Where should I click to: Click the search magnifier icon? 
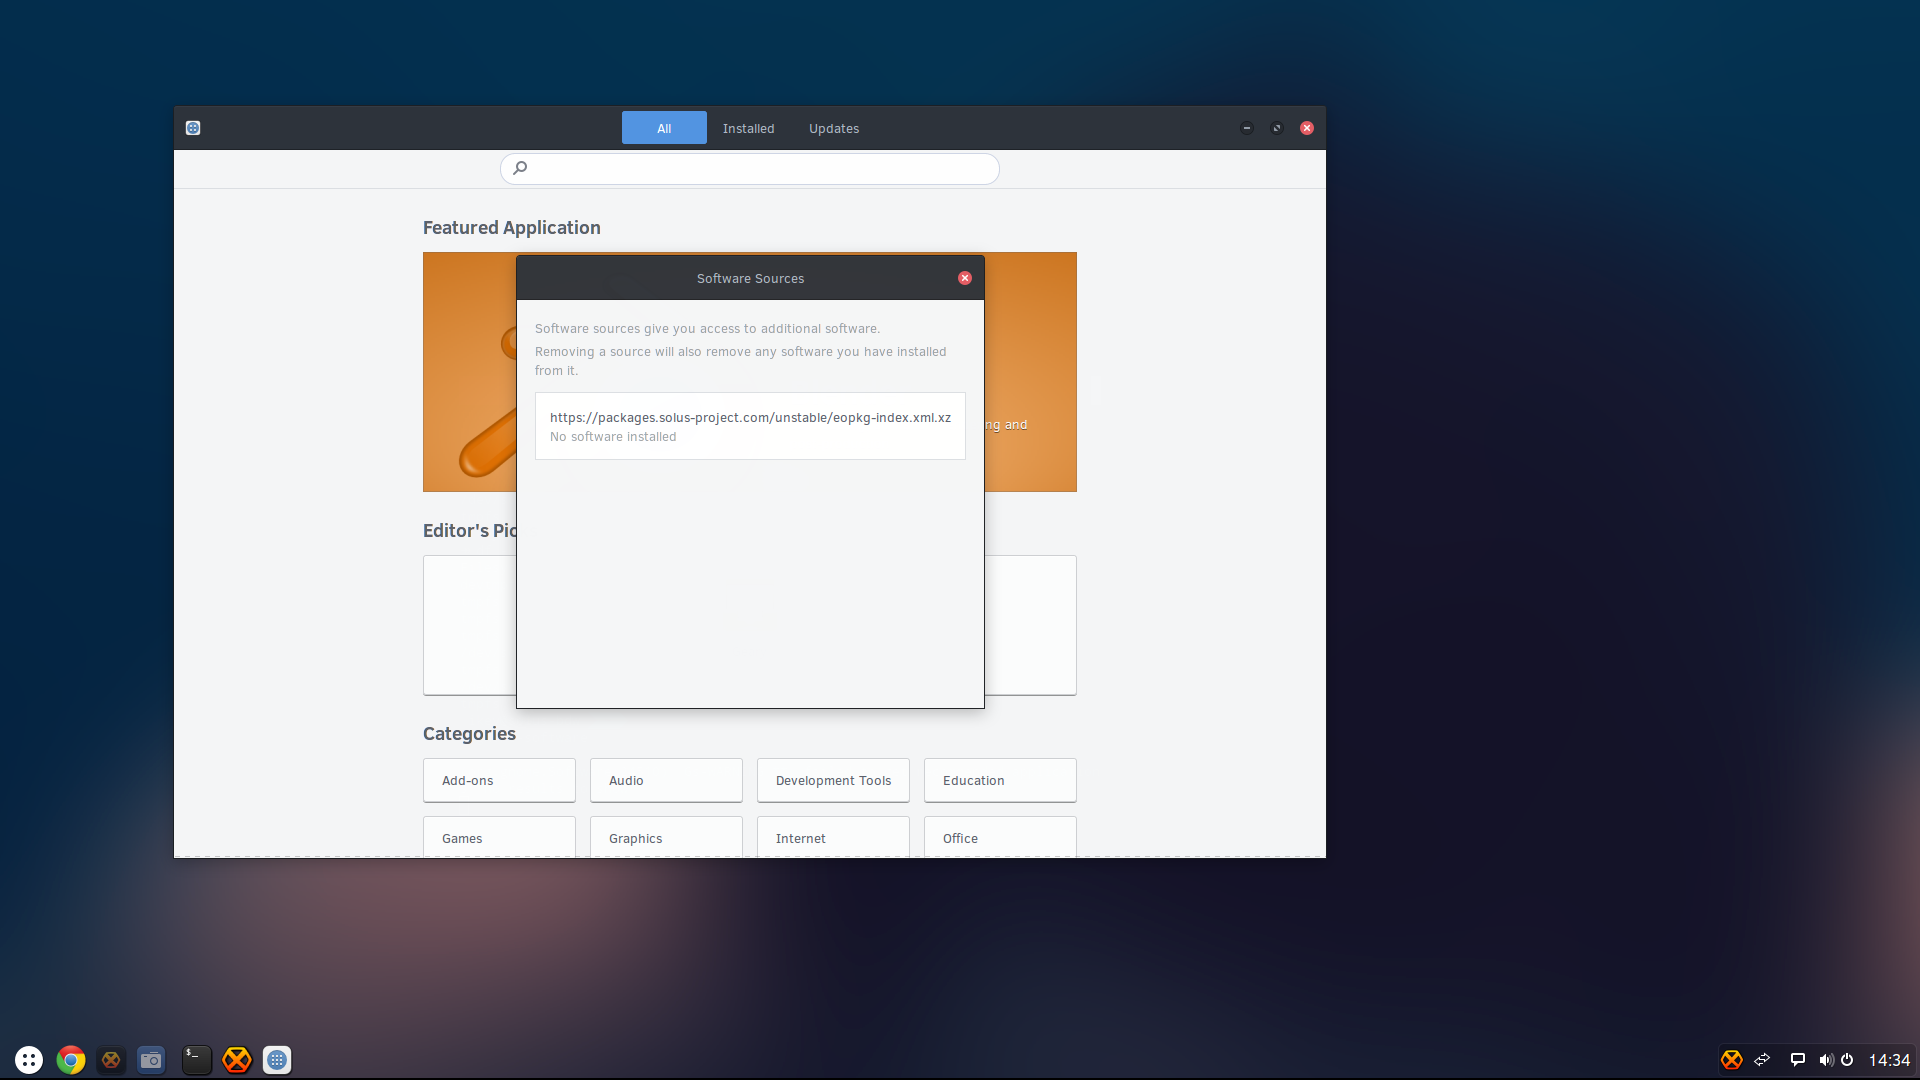[x=520, y=168]
